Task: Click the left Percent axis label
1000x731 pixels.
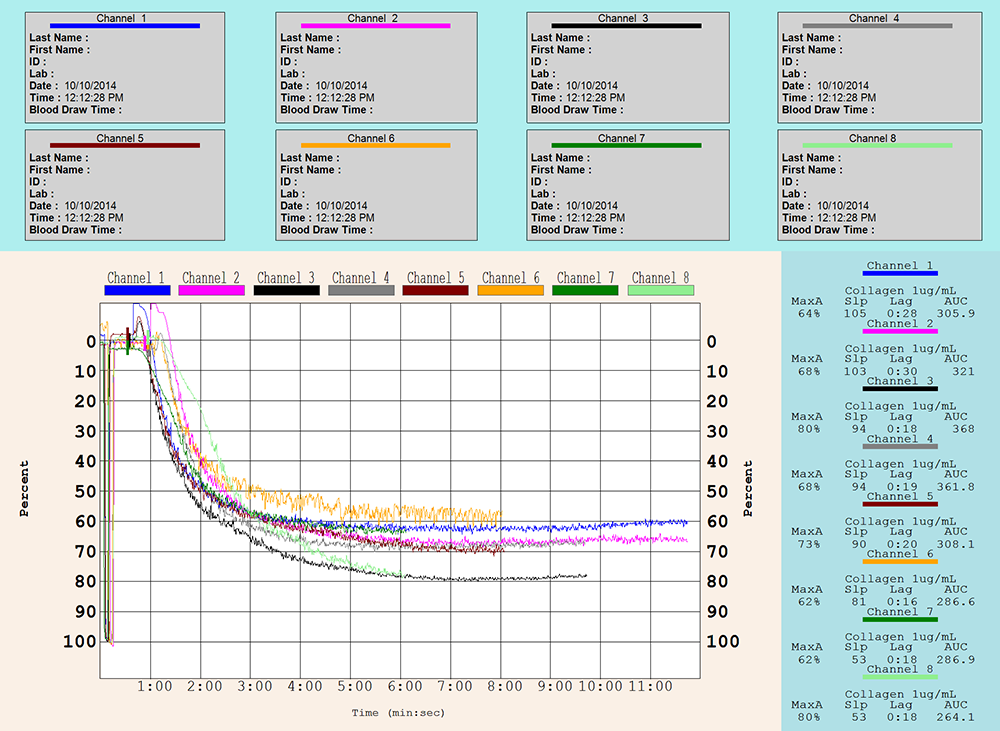Action: (26, 488)
